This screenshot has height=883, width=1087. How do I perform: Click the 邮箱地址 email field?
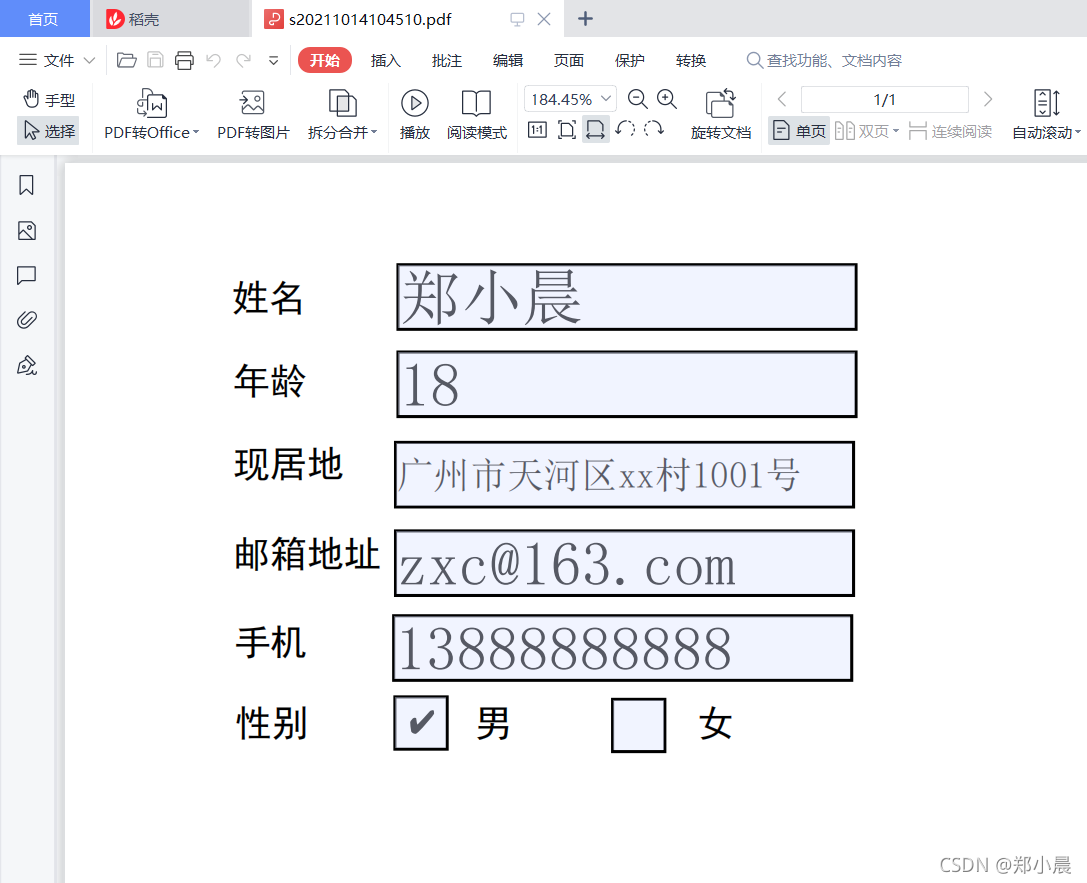tap(624, 563)
